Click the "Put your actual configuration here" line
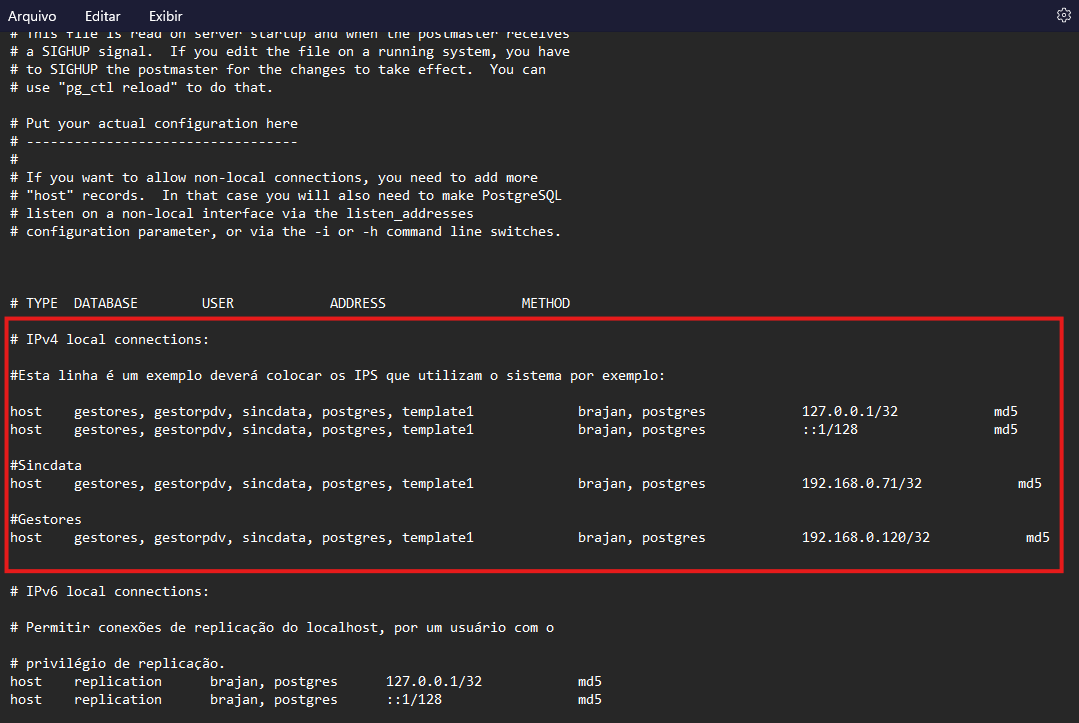The image size is (1079, 723). pyautogui.click(x=162, y=123)
